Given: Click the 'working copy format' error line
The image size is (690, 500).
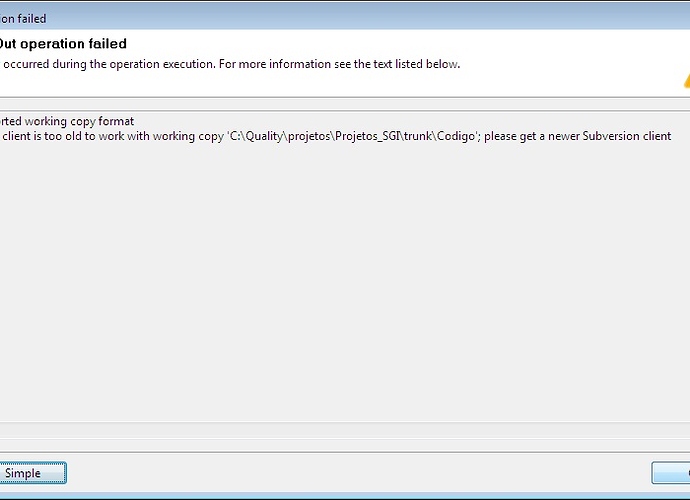Looking at the screenshot, I should click(67, 121).
